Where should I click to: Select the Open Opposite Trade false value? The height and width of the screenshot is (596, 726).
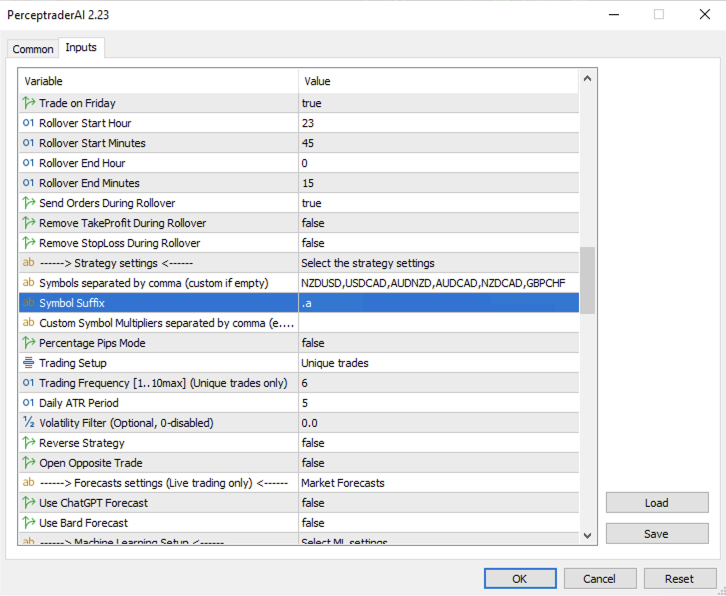point(438,463)
